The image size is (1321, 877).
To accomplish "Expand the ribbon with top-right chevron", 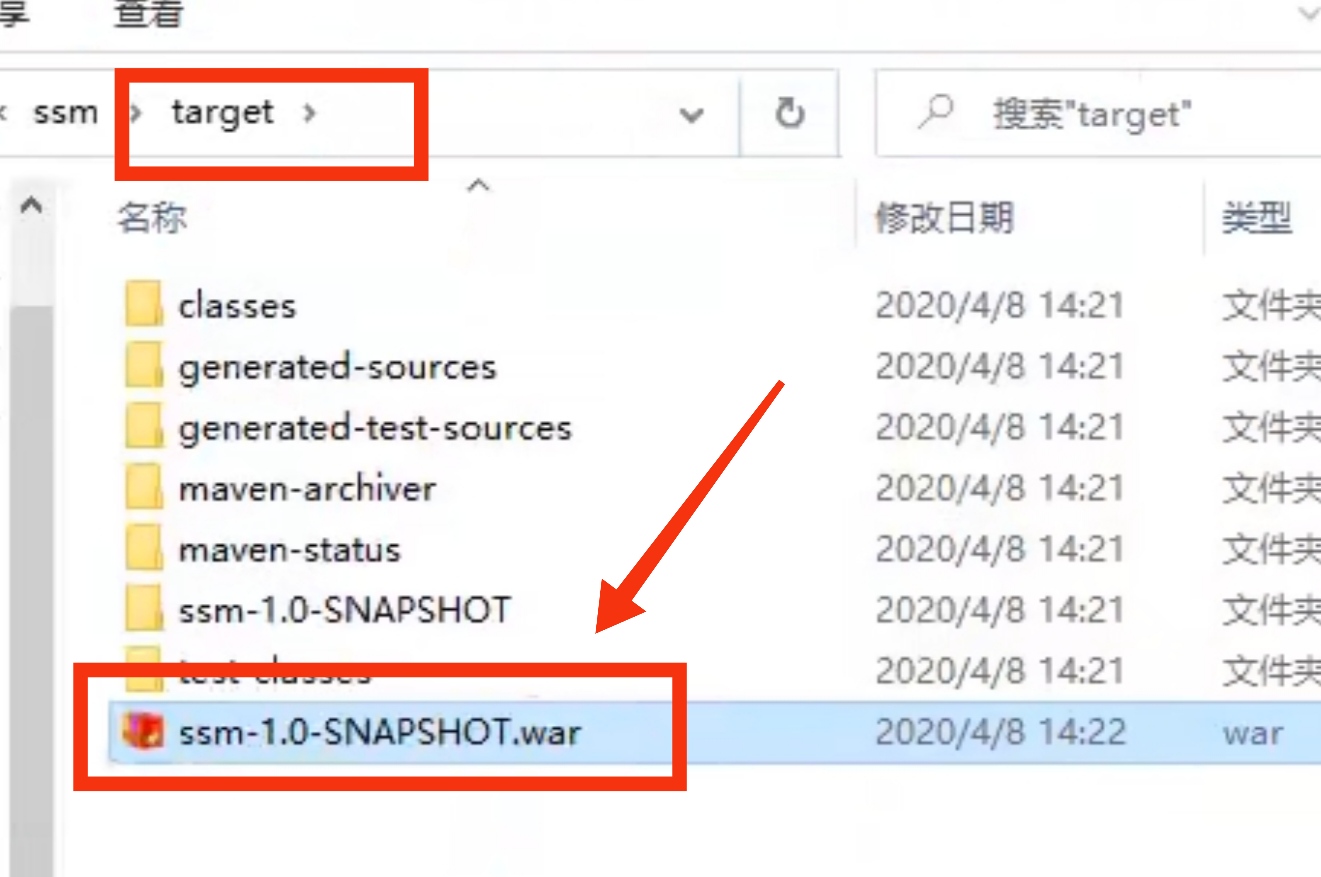I will (1308, 14).
